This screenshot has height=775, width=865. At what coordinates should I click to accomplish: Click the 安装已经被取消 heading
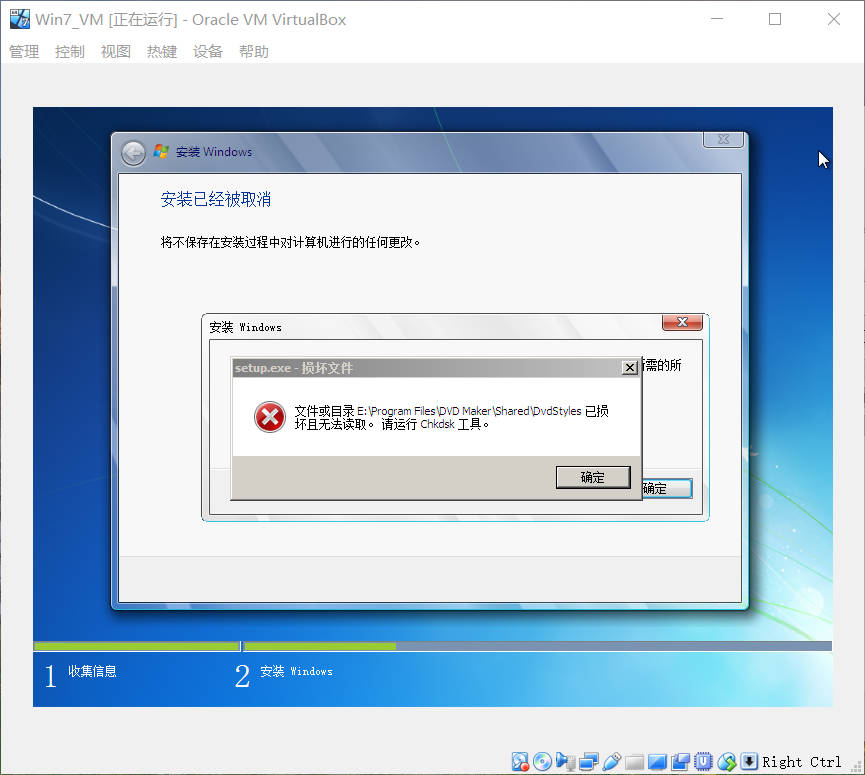point(216,199)
